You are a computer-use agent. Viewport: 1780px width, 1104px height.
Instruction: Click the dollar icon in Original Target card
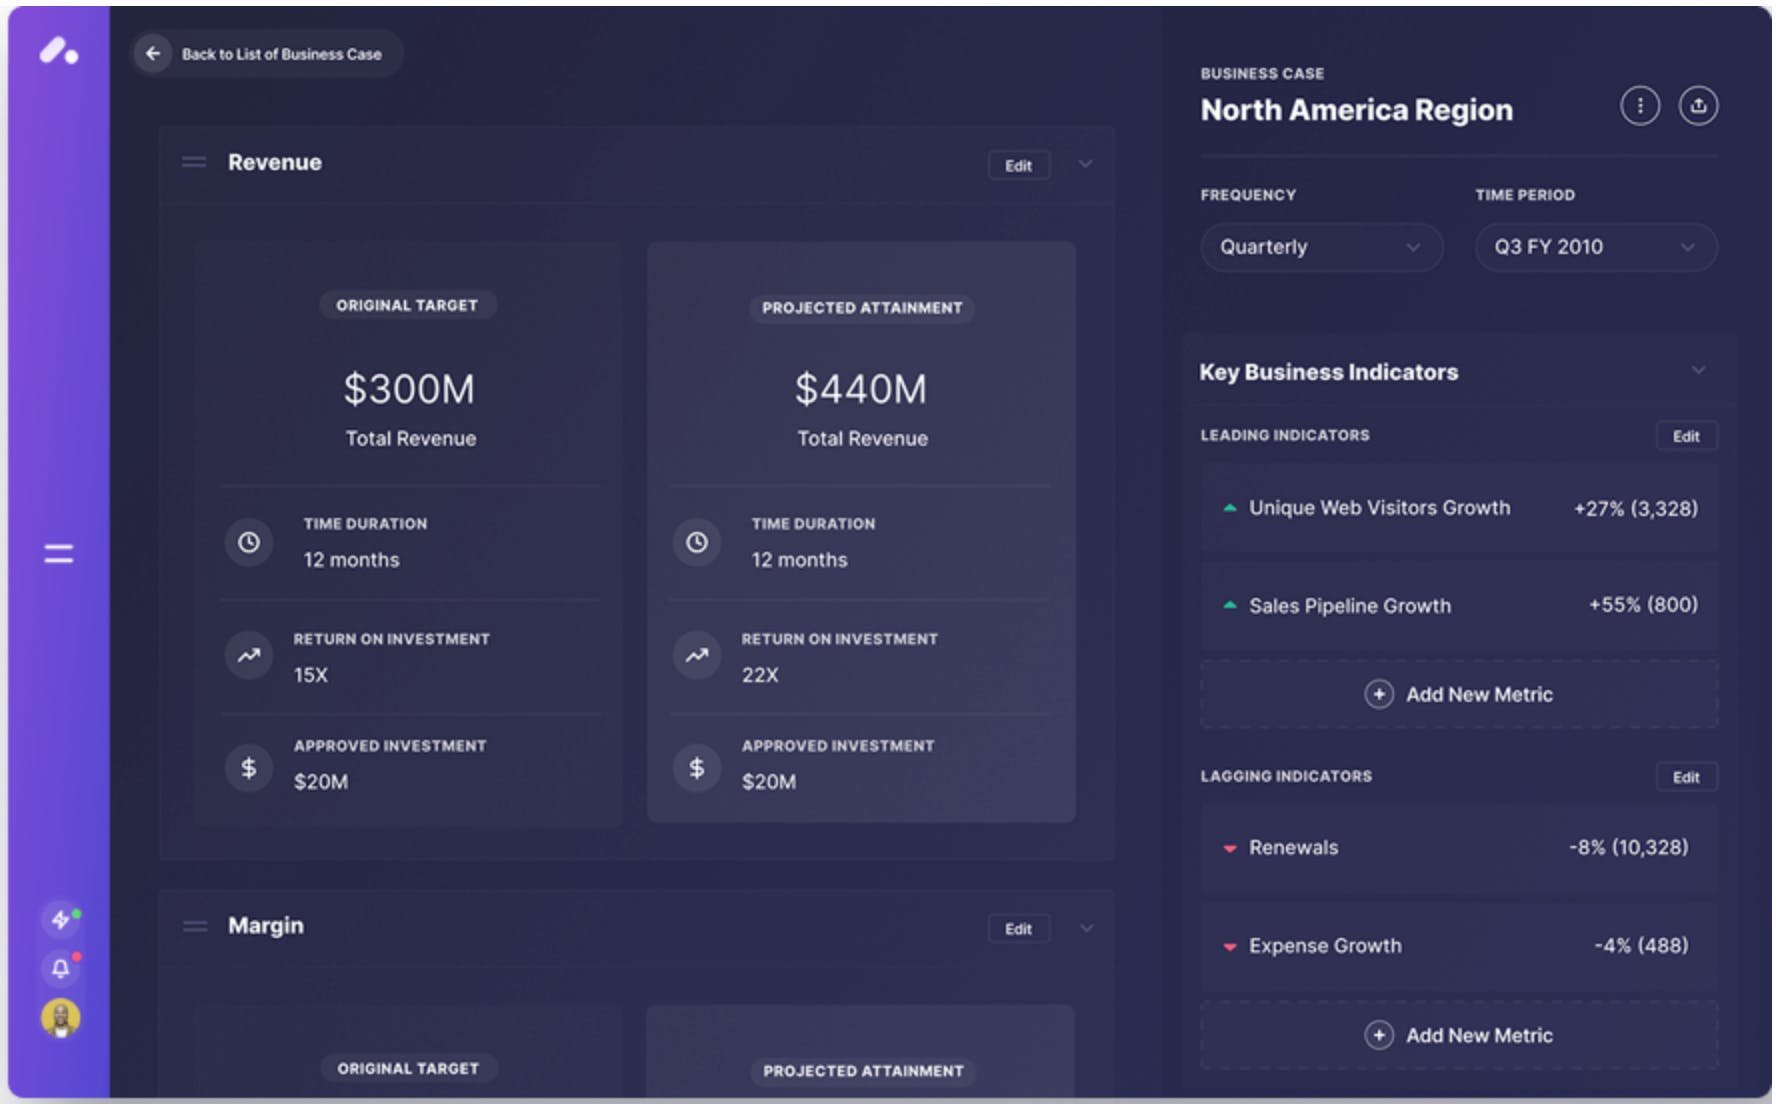249,767
